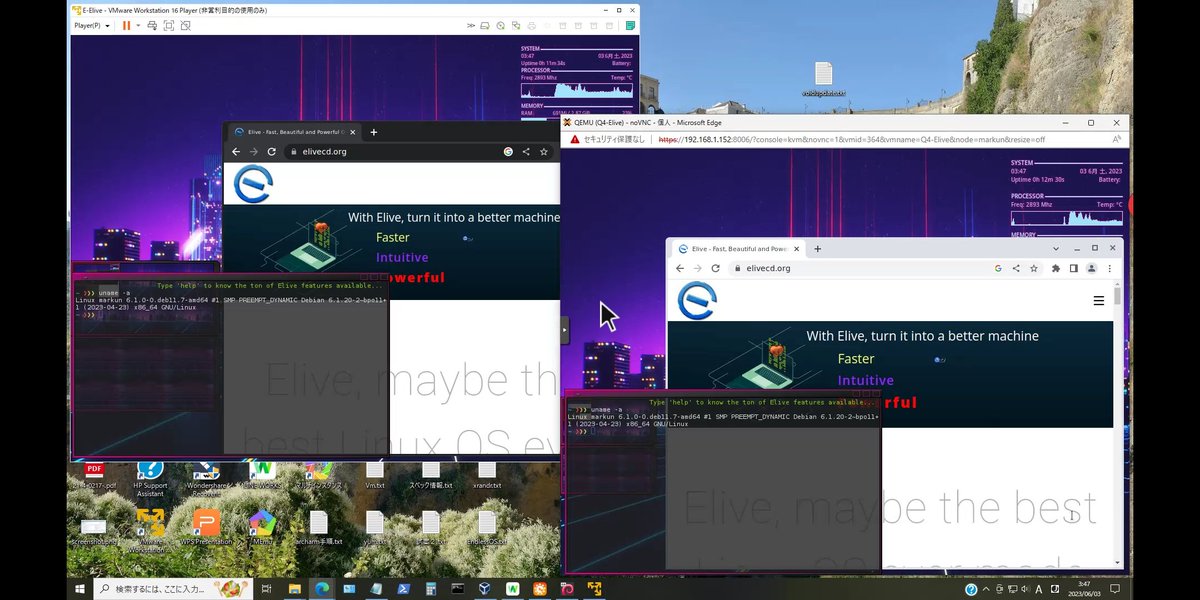The width and height of the screenshot is (1200, 600).
Task: Click the CD/DVD device icon in VMware toolbar
Action: (500, 26)
